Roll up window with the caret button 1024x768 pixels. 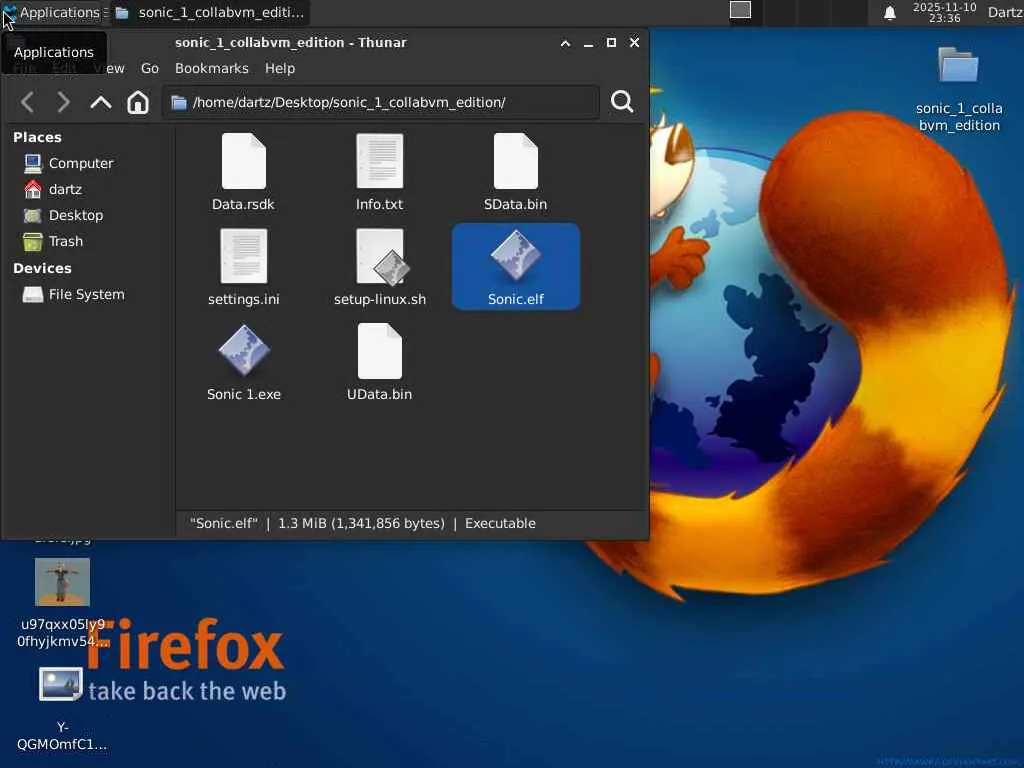pyautogui.click(x=566, y=43)
